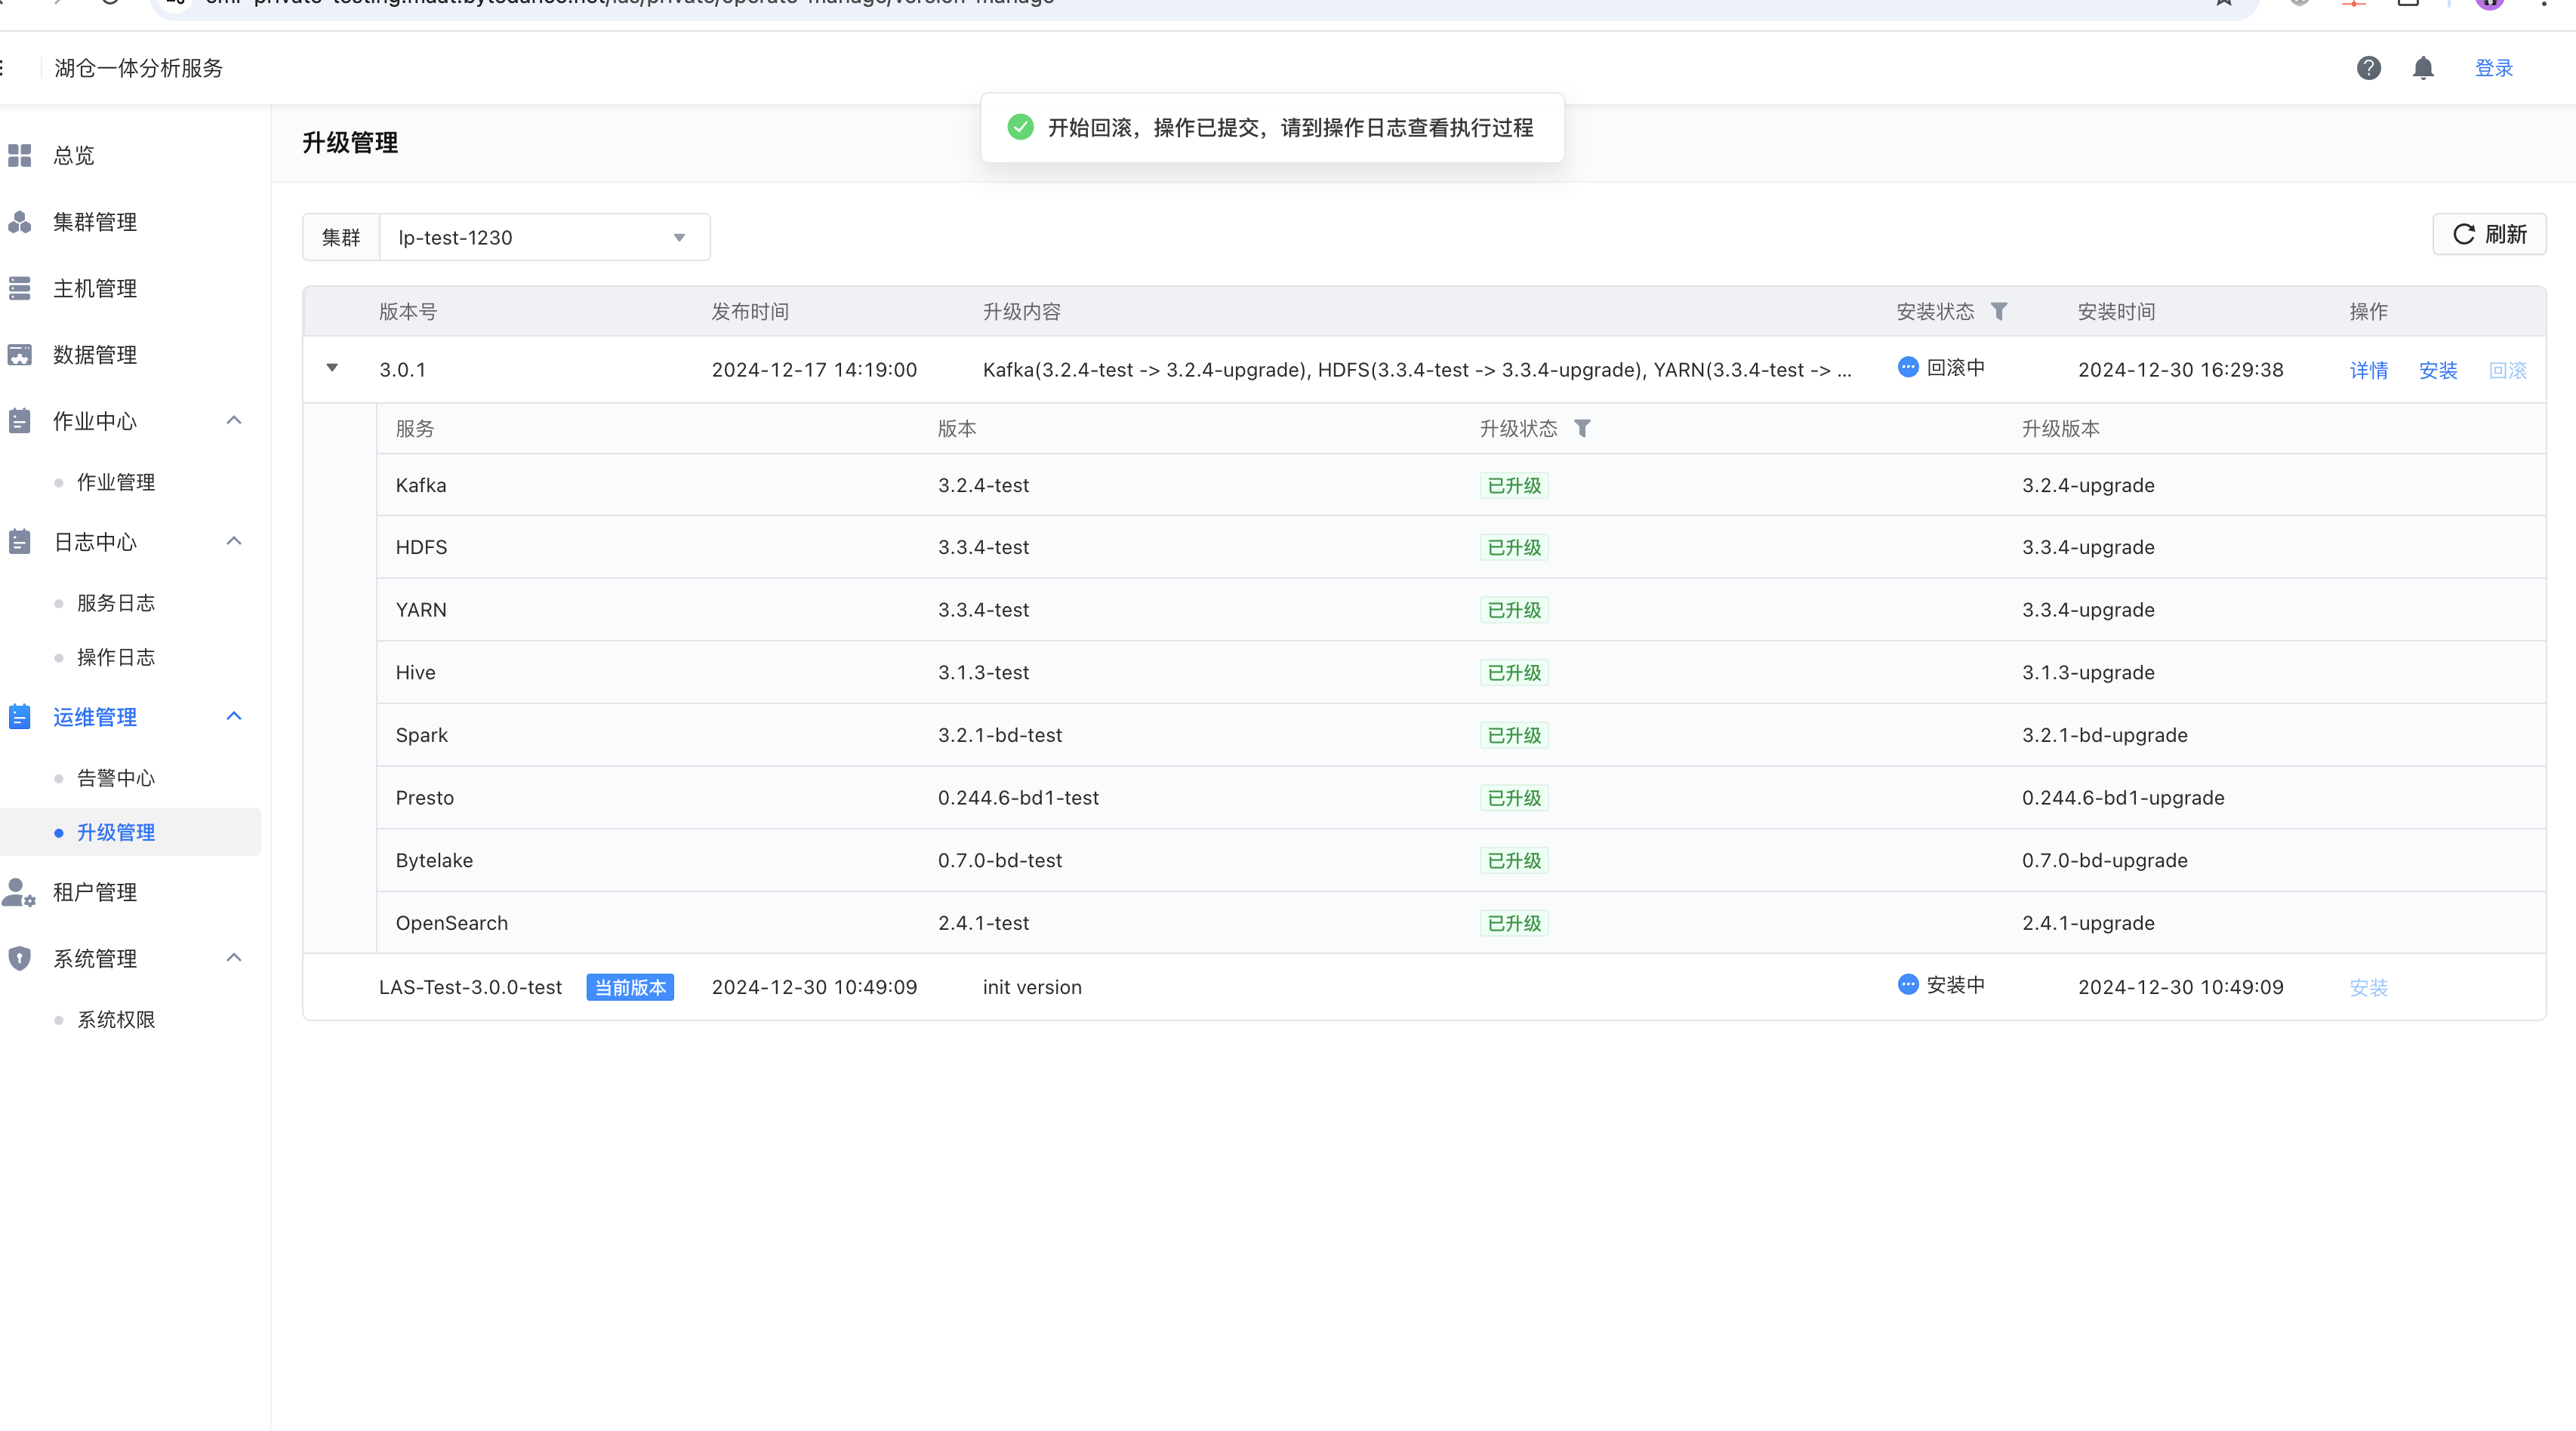2576x1431 pixels.
Task: Select the Presto service cell
Action: click(x=424, y=798)
